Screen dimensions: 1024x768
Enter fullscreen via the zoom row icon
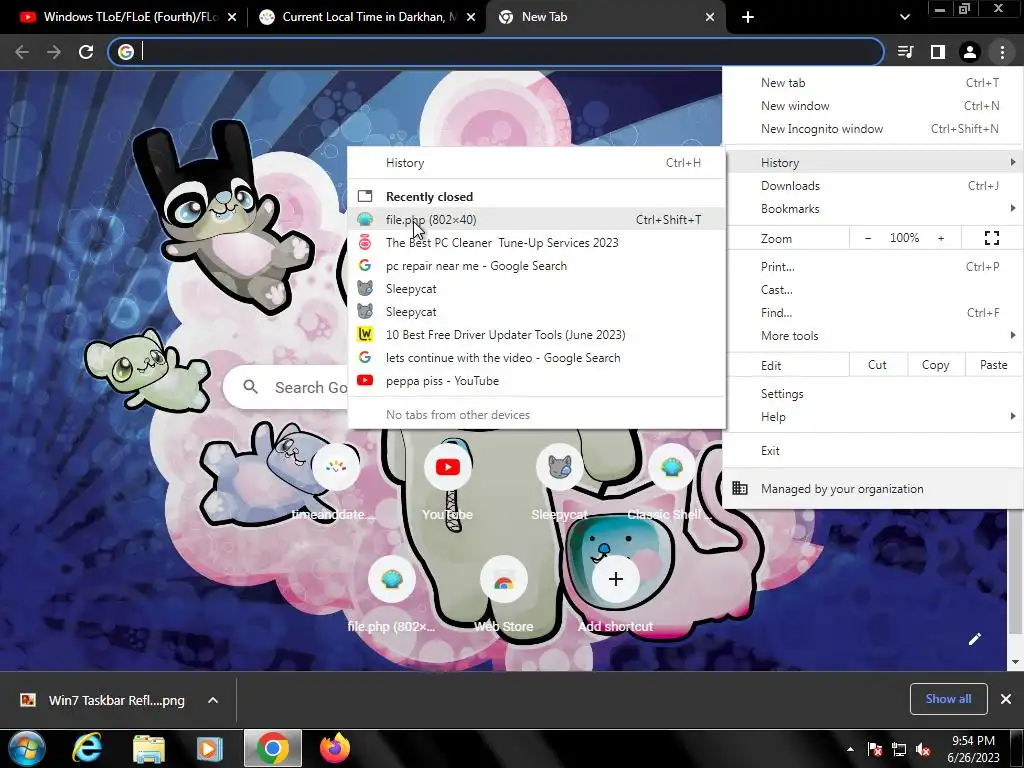991,238
